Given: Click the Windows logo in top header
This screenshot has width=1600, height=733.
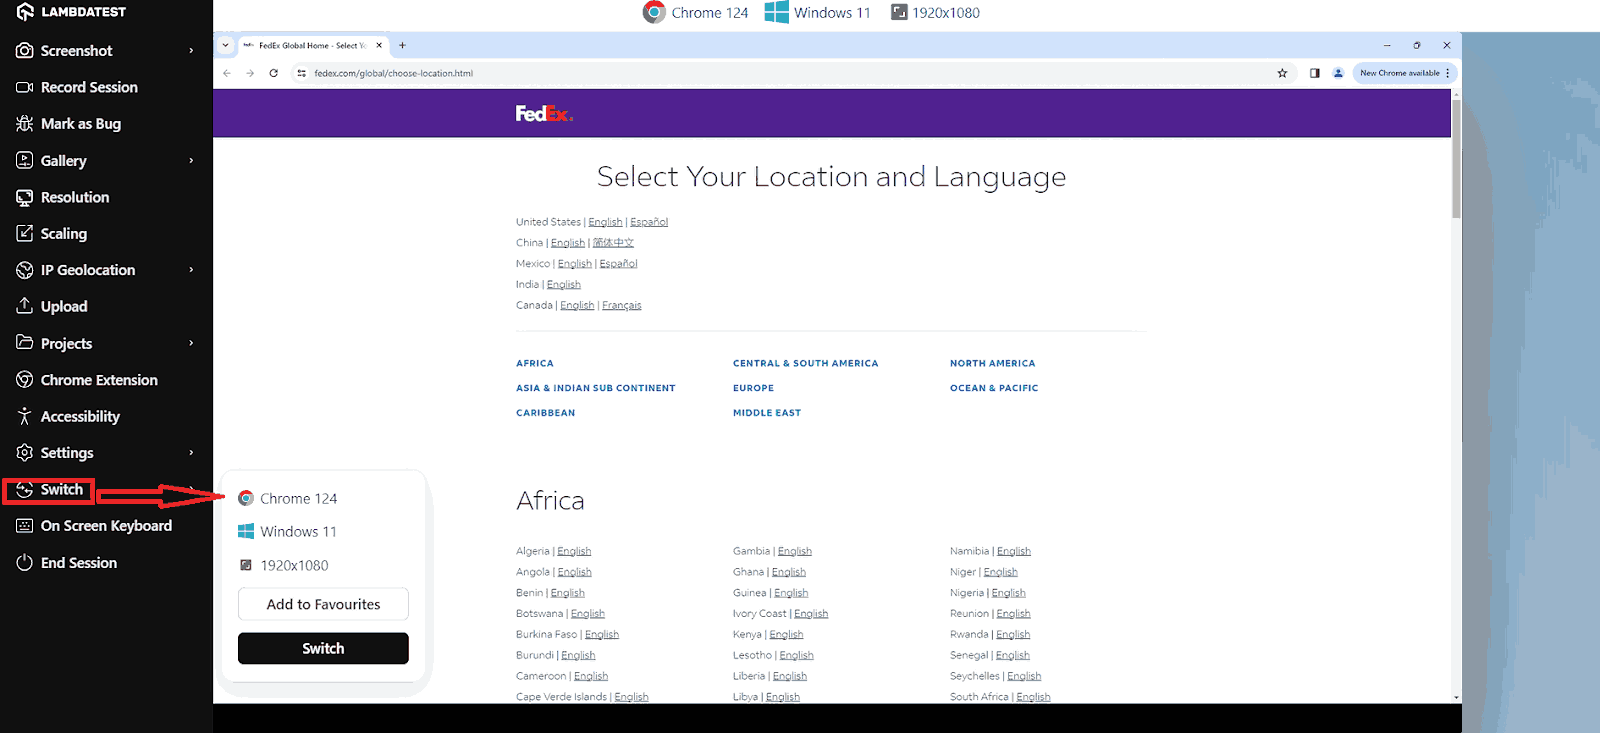Looking at the screenshot, I should [x=776, y=12].
